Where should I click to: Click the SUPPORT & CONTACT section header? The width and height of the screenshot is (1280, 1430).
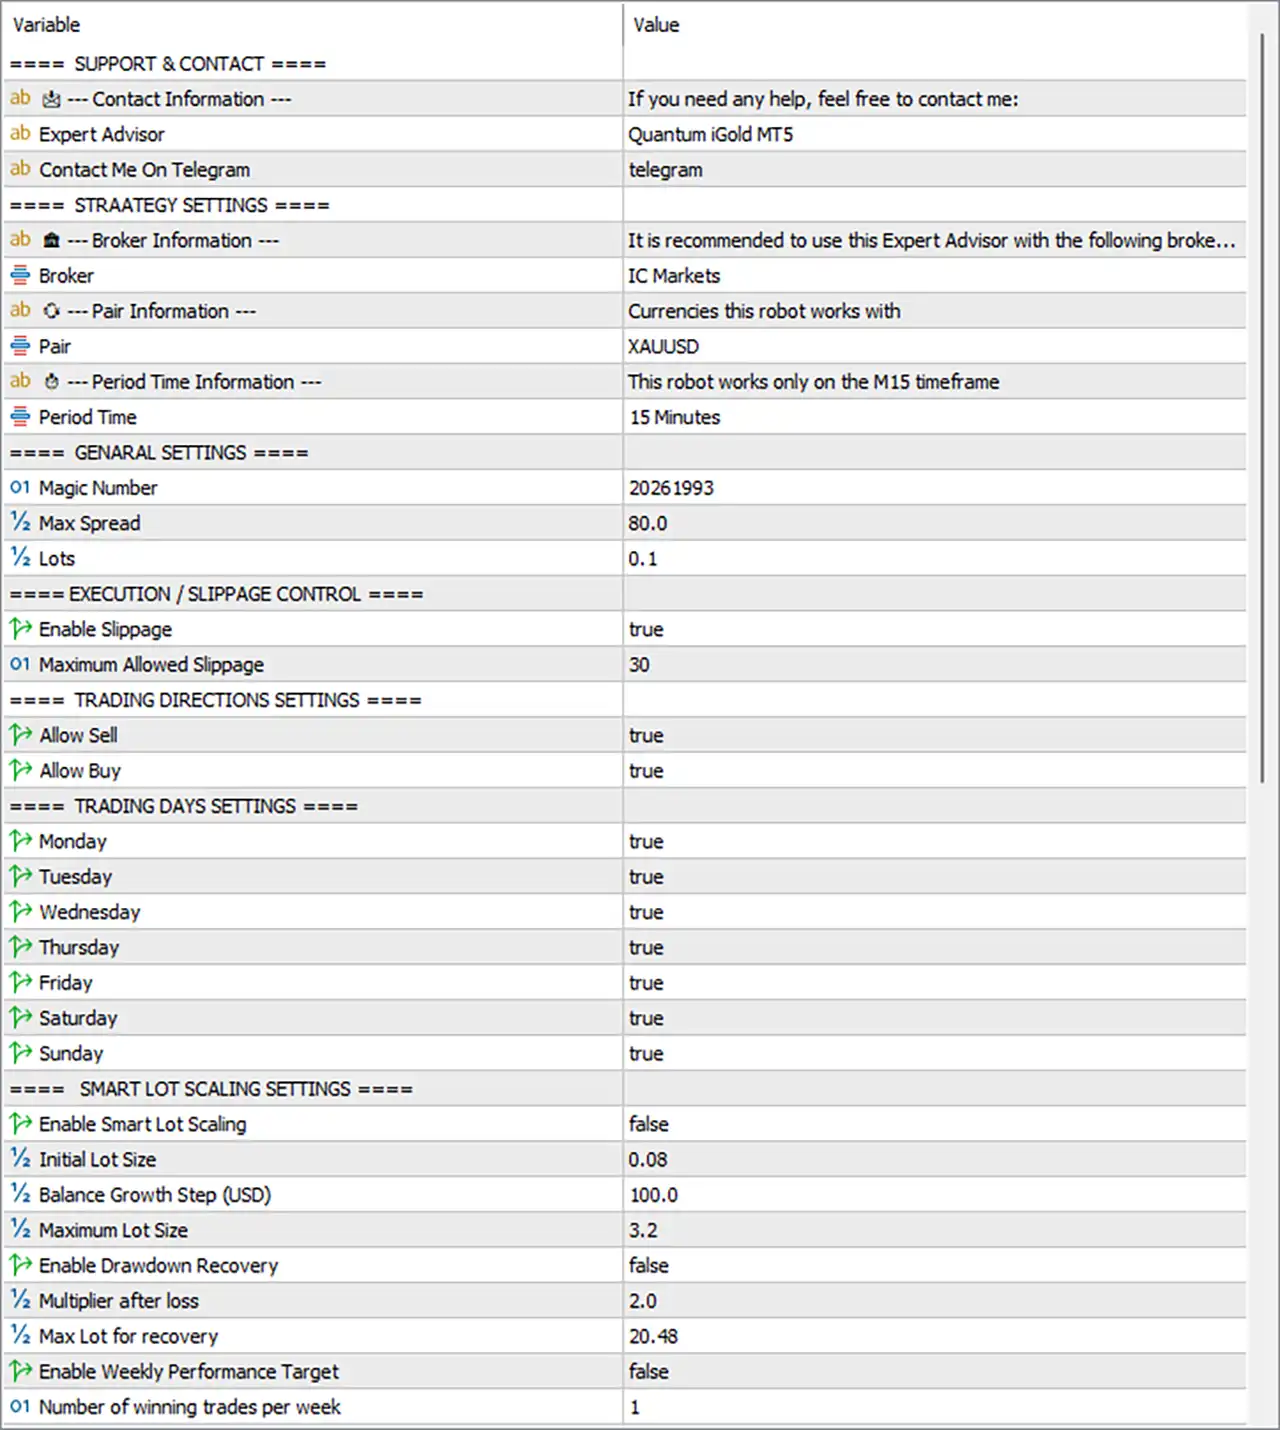point(168,64)
